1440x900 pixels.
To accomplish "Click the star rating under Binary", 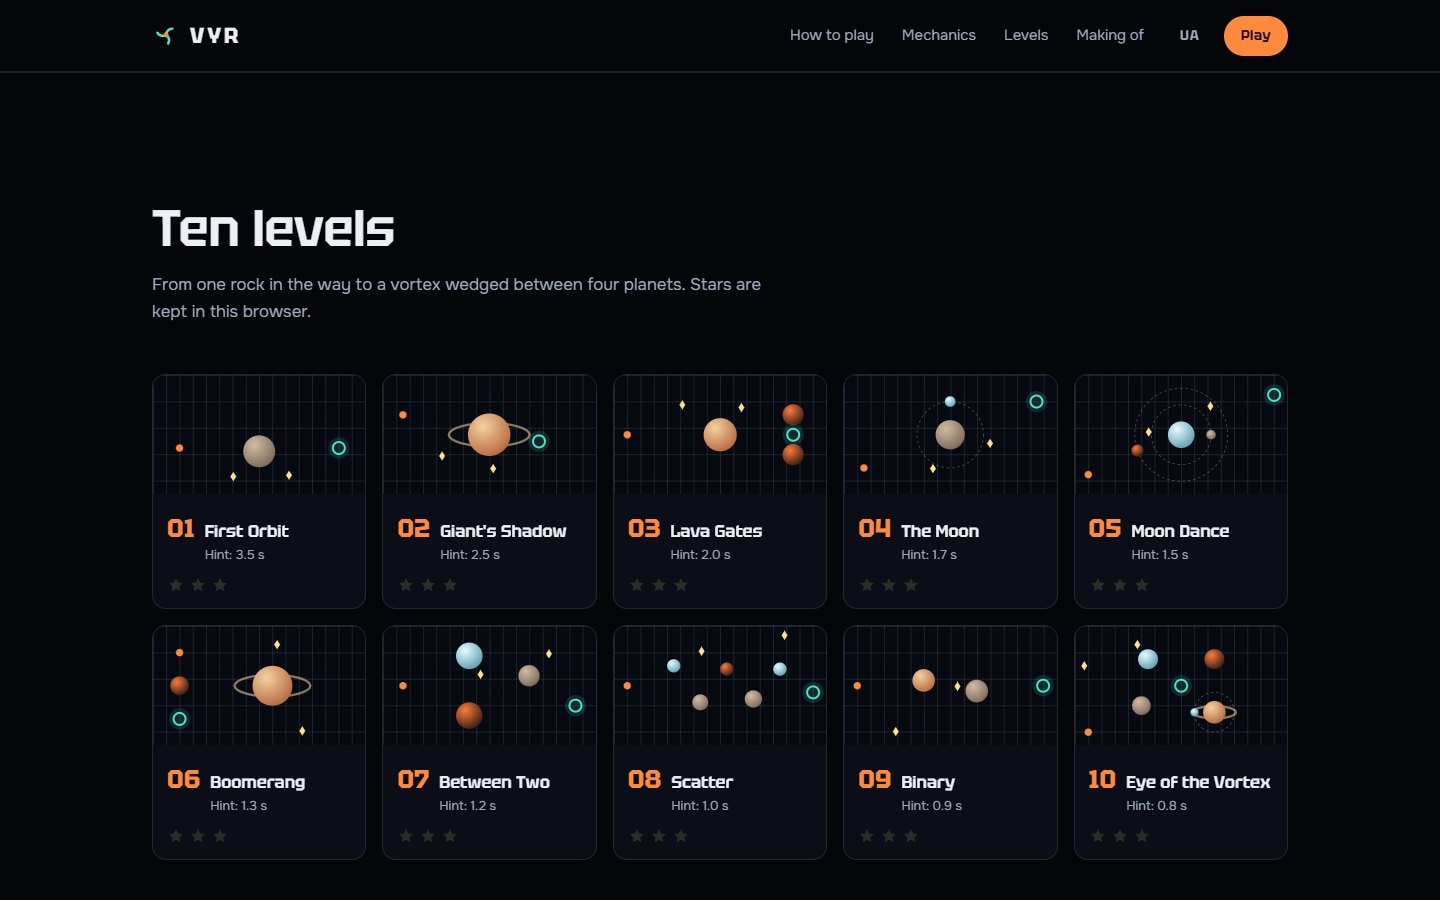I will coord(889,836).
